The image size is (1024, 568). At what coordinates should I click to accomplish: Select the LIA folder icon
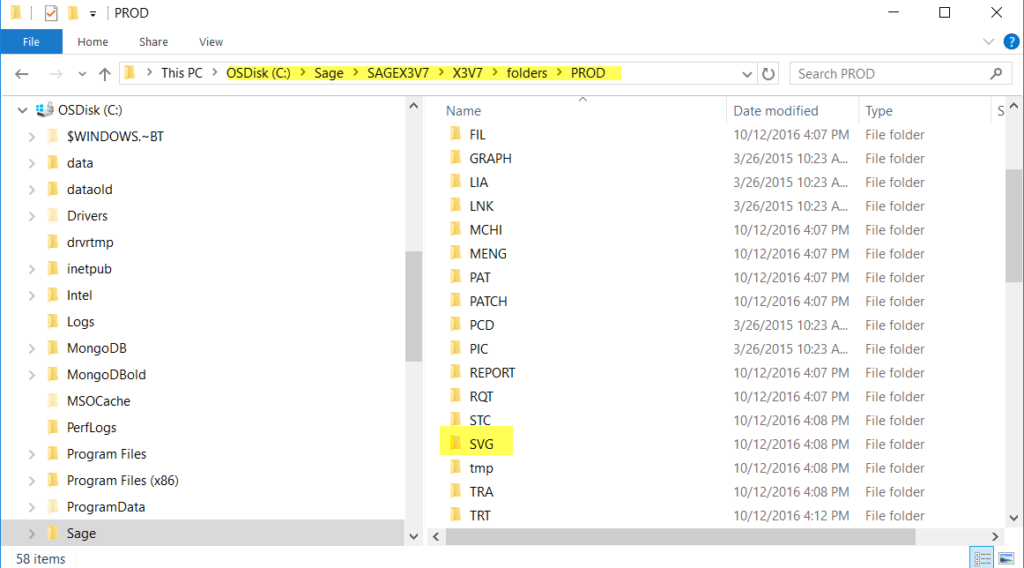456,181
